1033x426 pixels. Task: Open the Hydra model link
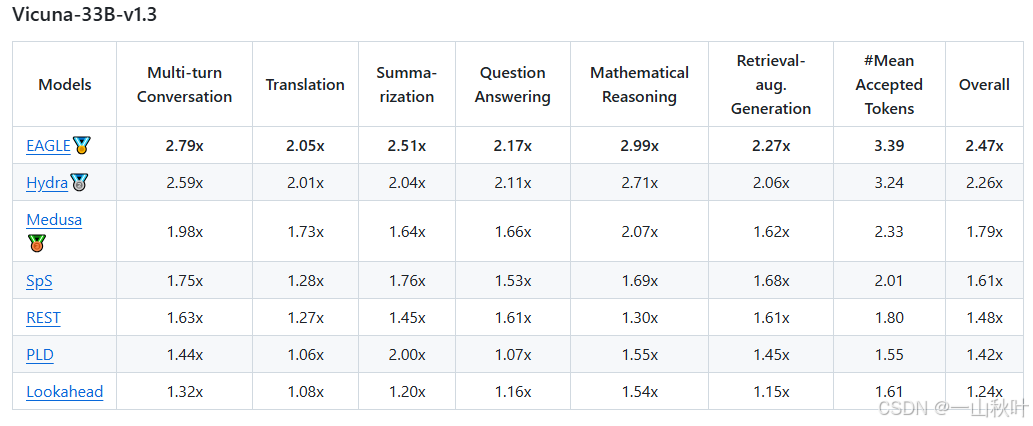pos(47,183)
